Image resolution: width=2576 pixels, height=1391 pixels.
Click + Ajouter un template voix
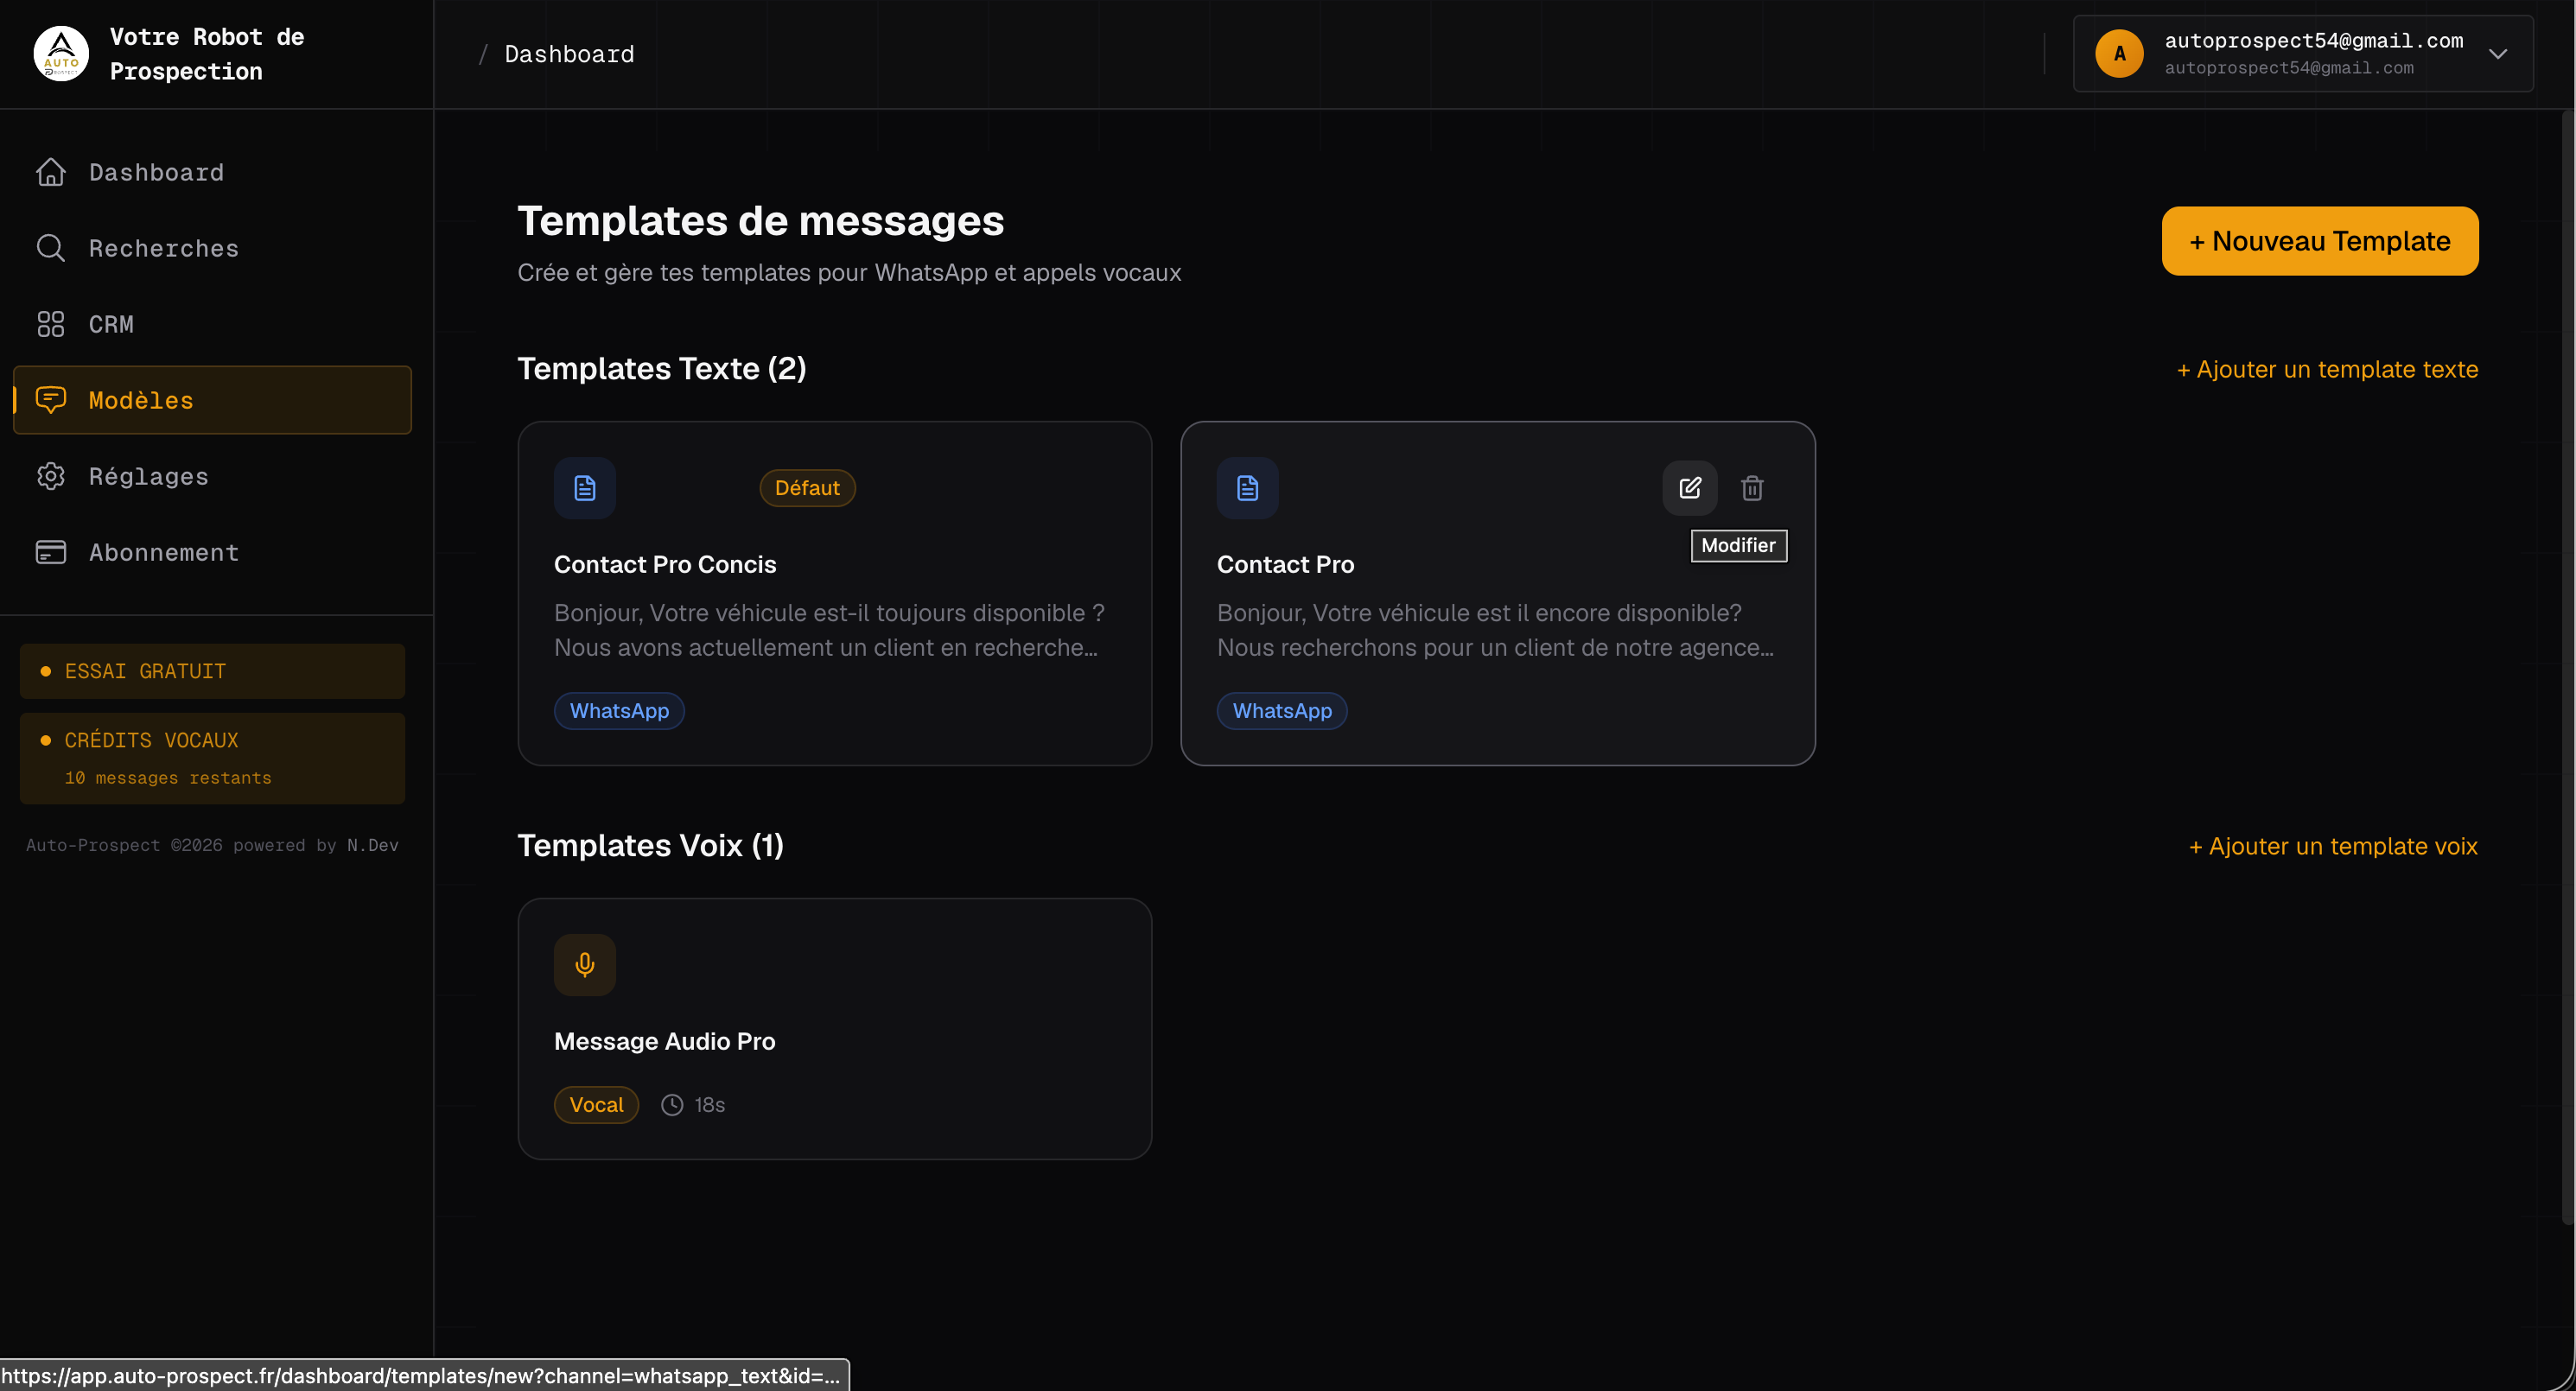tap(2333, 846)
